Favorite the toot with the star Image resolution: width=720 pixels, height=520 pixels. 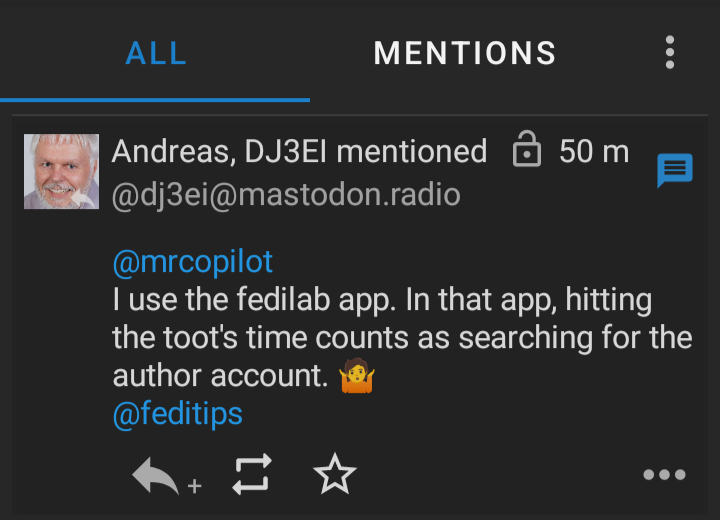334,474
